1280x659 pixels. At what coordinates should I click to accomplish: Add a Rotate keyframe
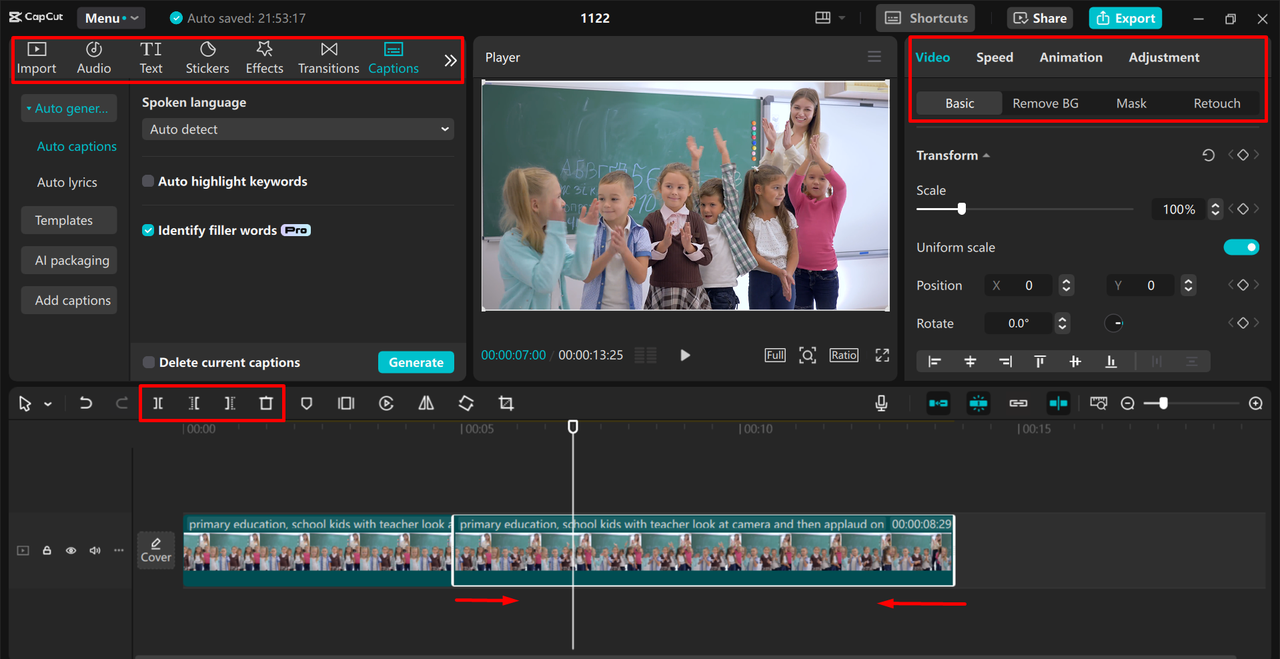click(1243, 323)
